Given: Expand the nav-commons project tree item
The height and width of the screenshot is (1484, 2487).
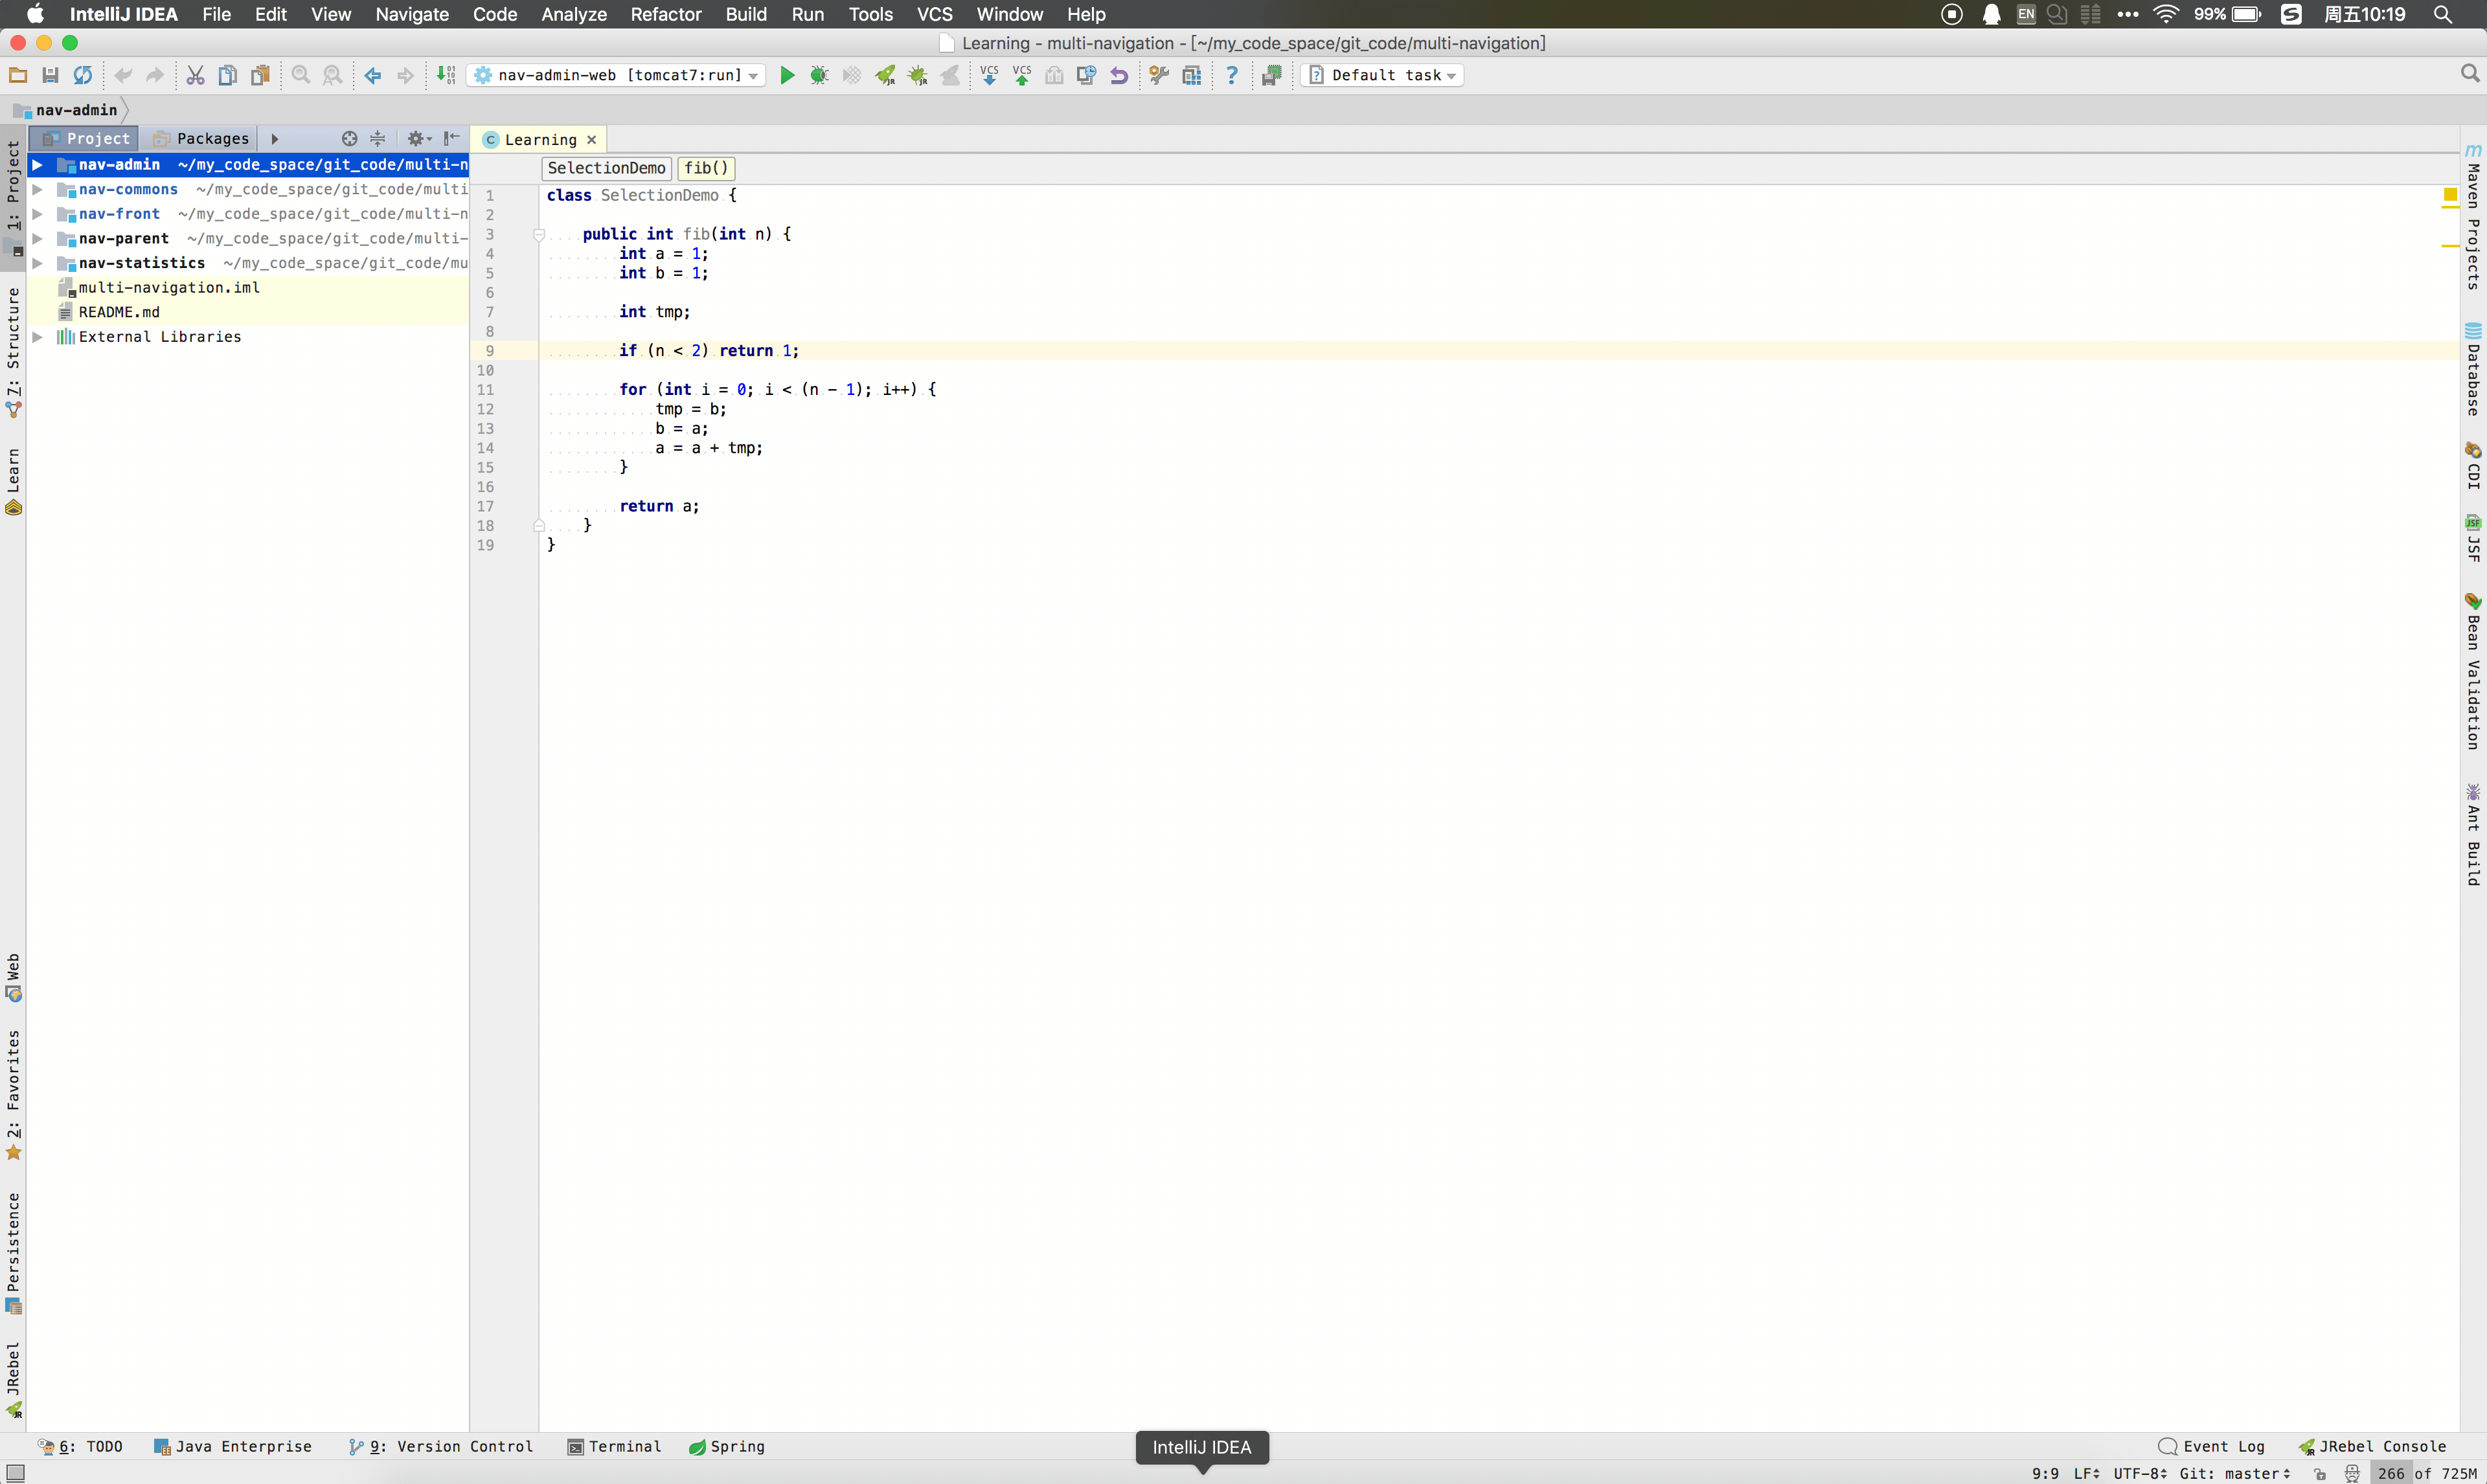Looking at the screenshot, I should 39,189.
